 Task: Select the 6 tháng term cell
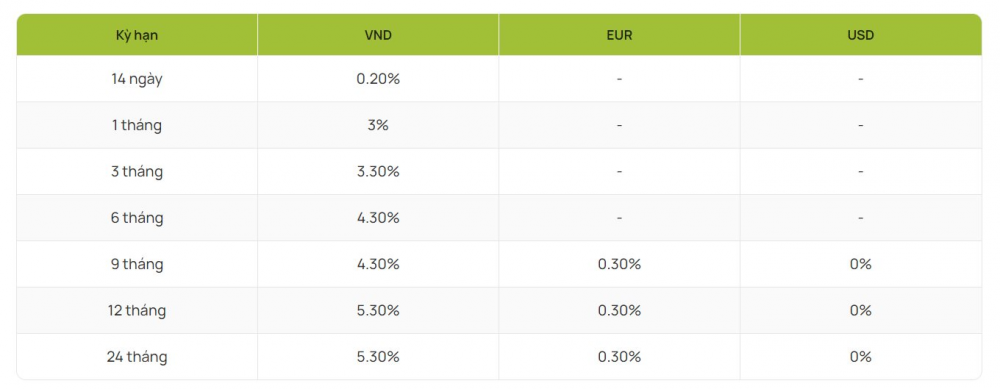[x=137, y=218]
